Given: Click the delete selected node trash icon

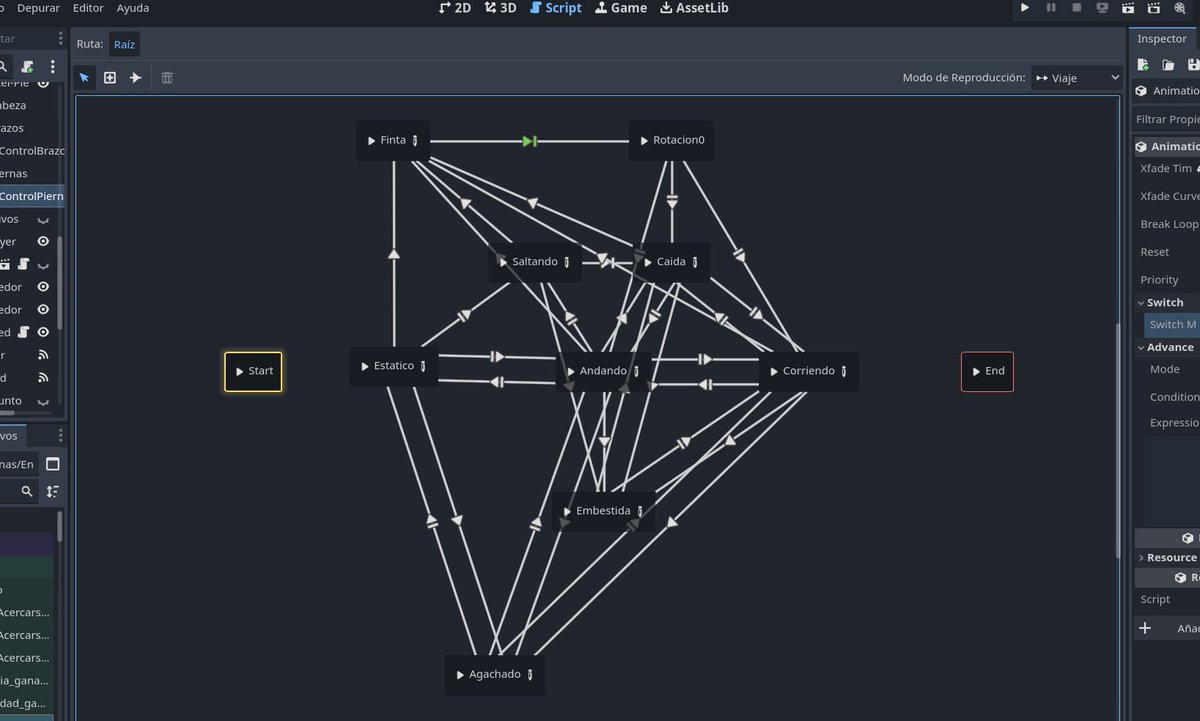Looking at the screenshot, I should [167, 77].
